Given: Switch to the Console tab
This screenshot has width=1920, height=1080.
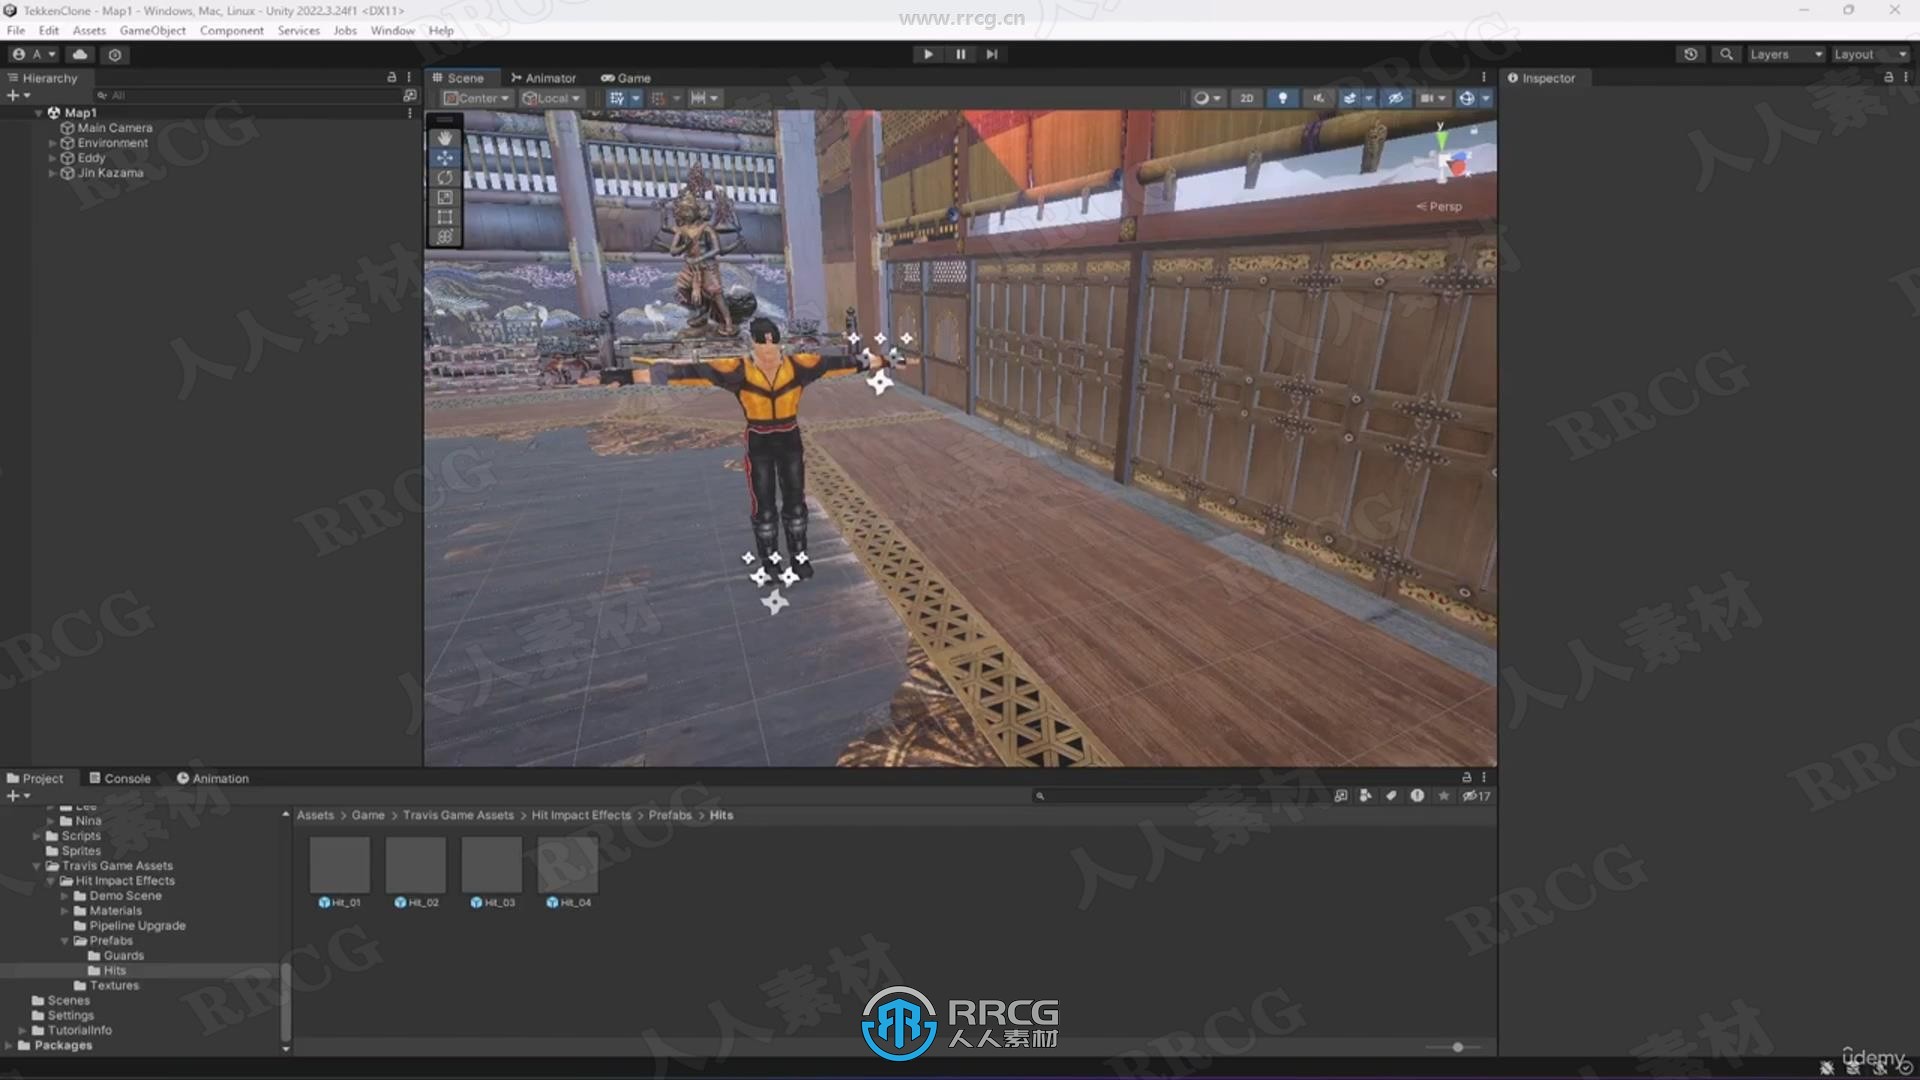Looking at the screenshot, I should click(120, 778).
